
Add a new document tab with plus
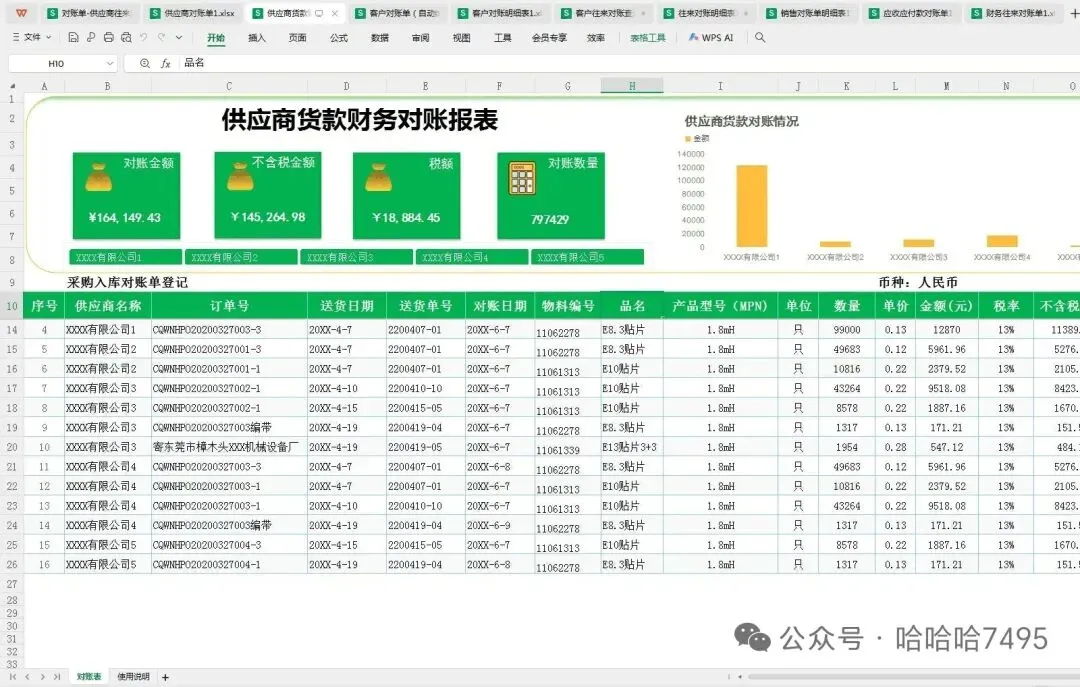[x=1074, y=13]
